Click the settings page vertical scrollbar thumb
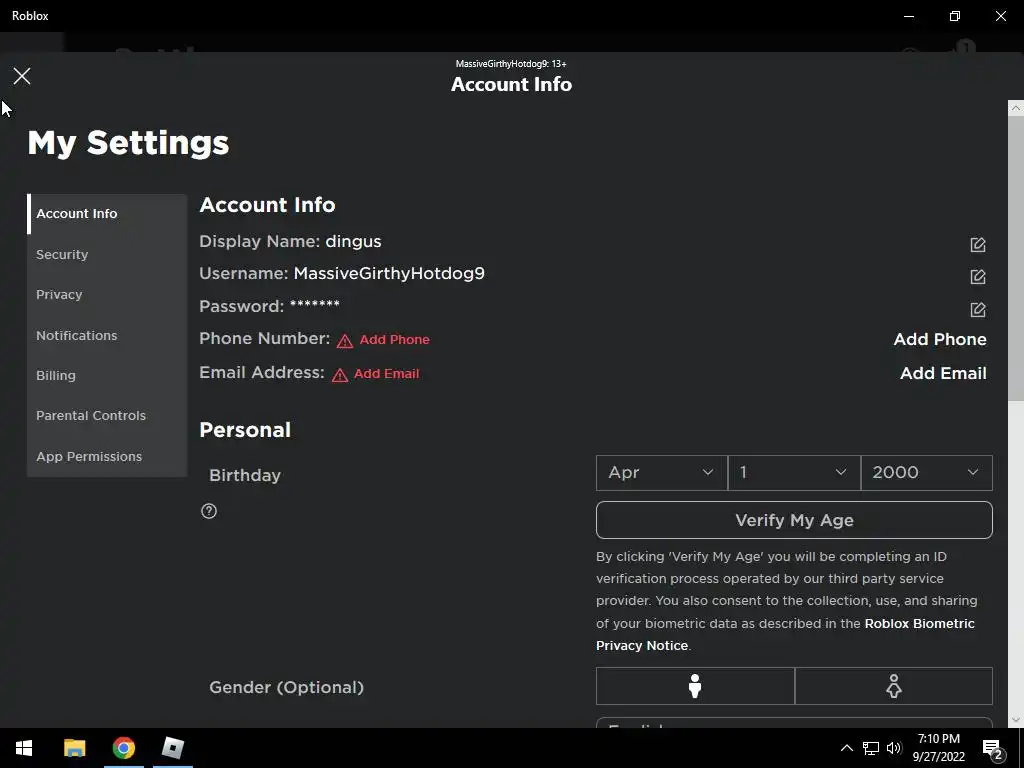 pos(1016,259)
